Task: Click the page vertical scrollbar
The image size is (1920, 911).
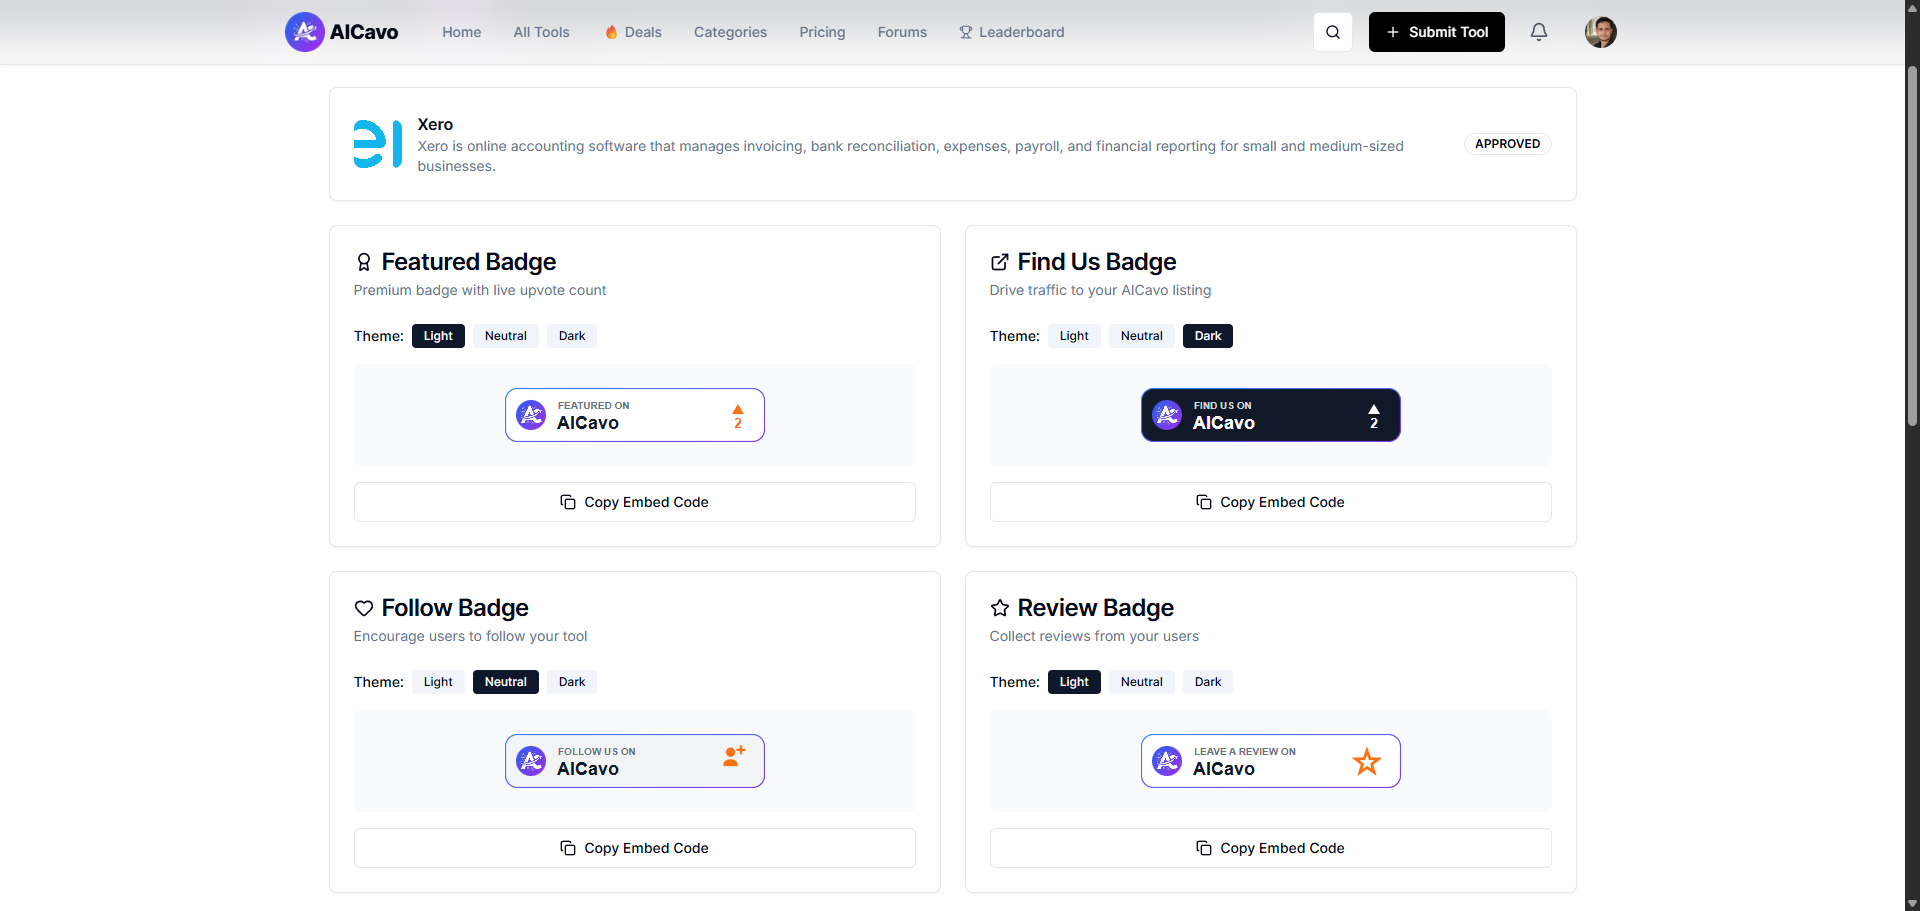Action: [x=1912, y=247]
